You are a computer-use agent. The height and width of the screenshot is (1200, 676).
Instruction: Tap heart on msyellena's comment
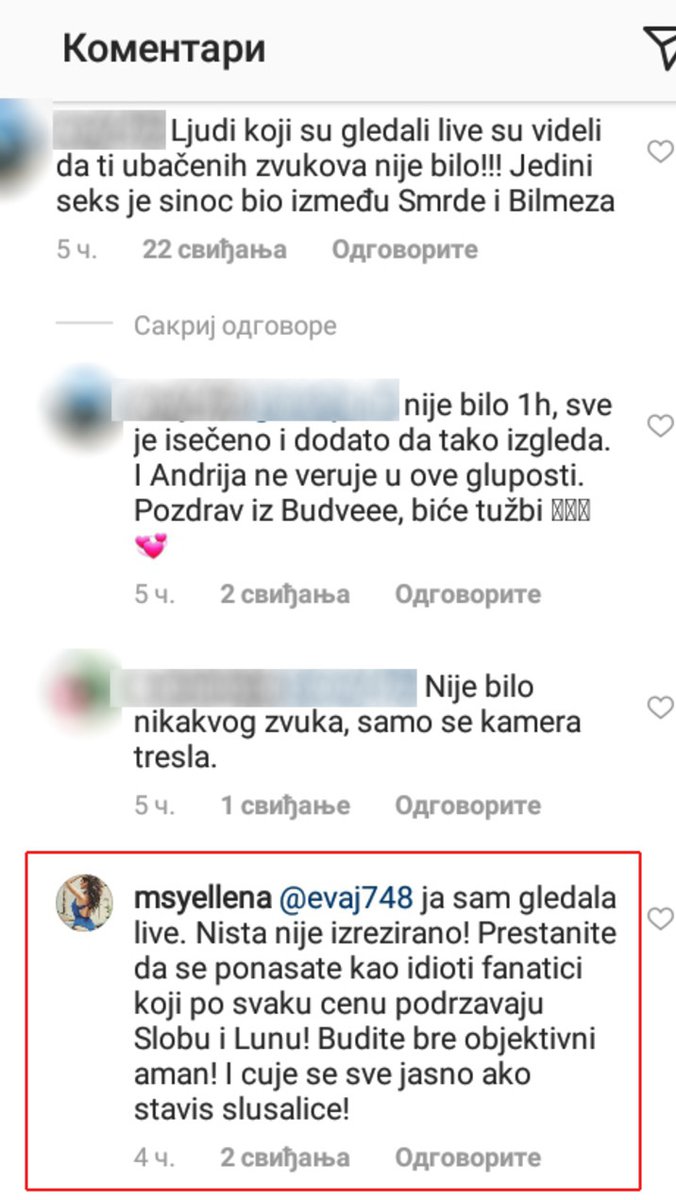point(660,918)
